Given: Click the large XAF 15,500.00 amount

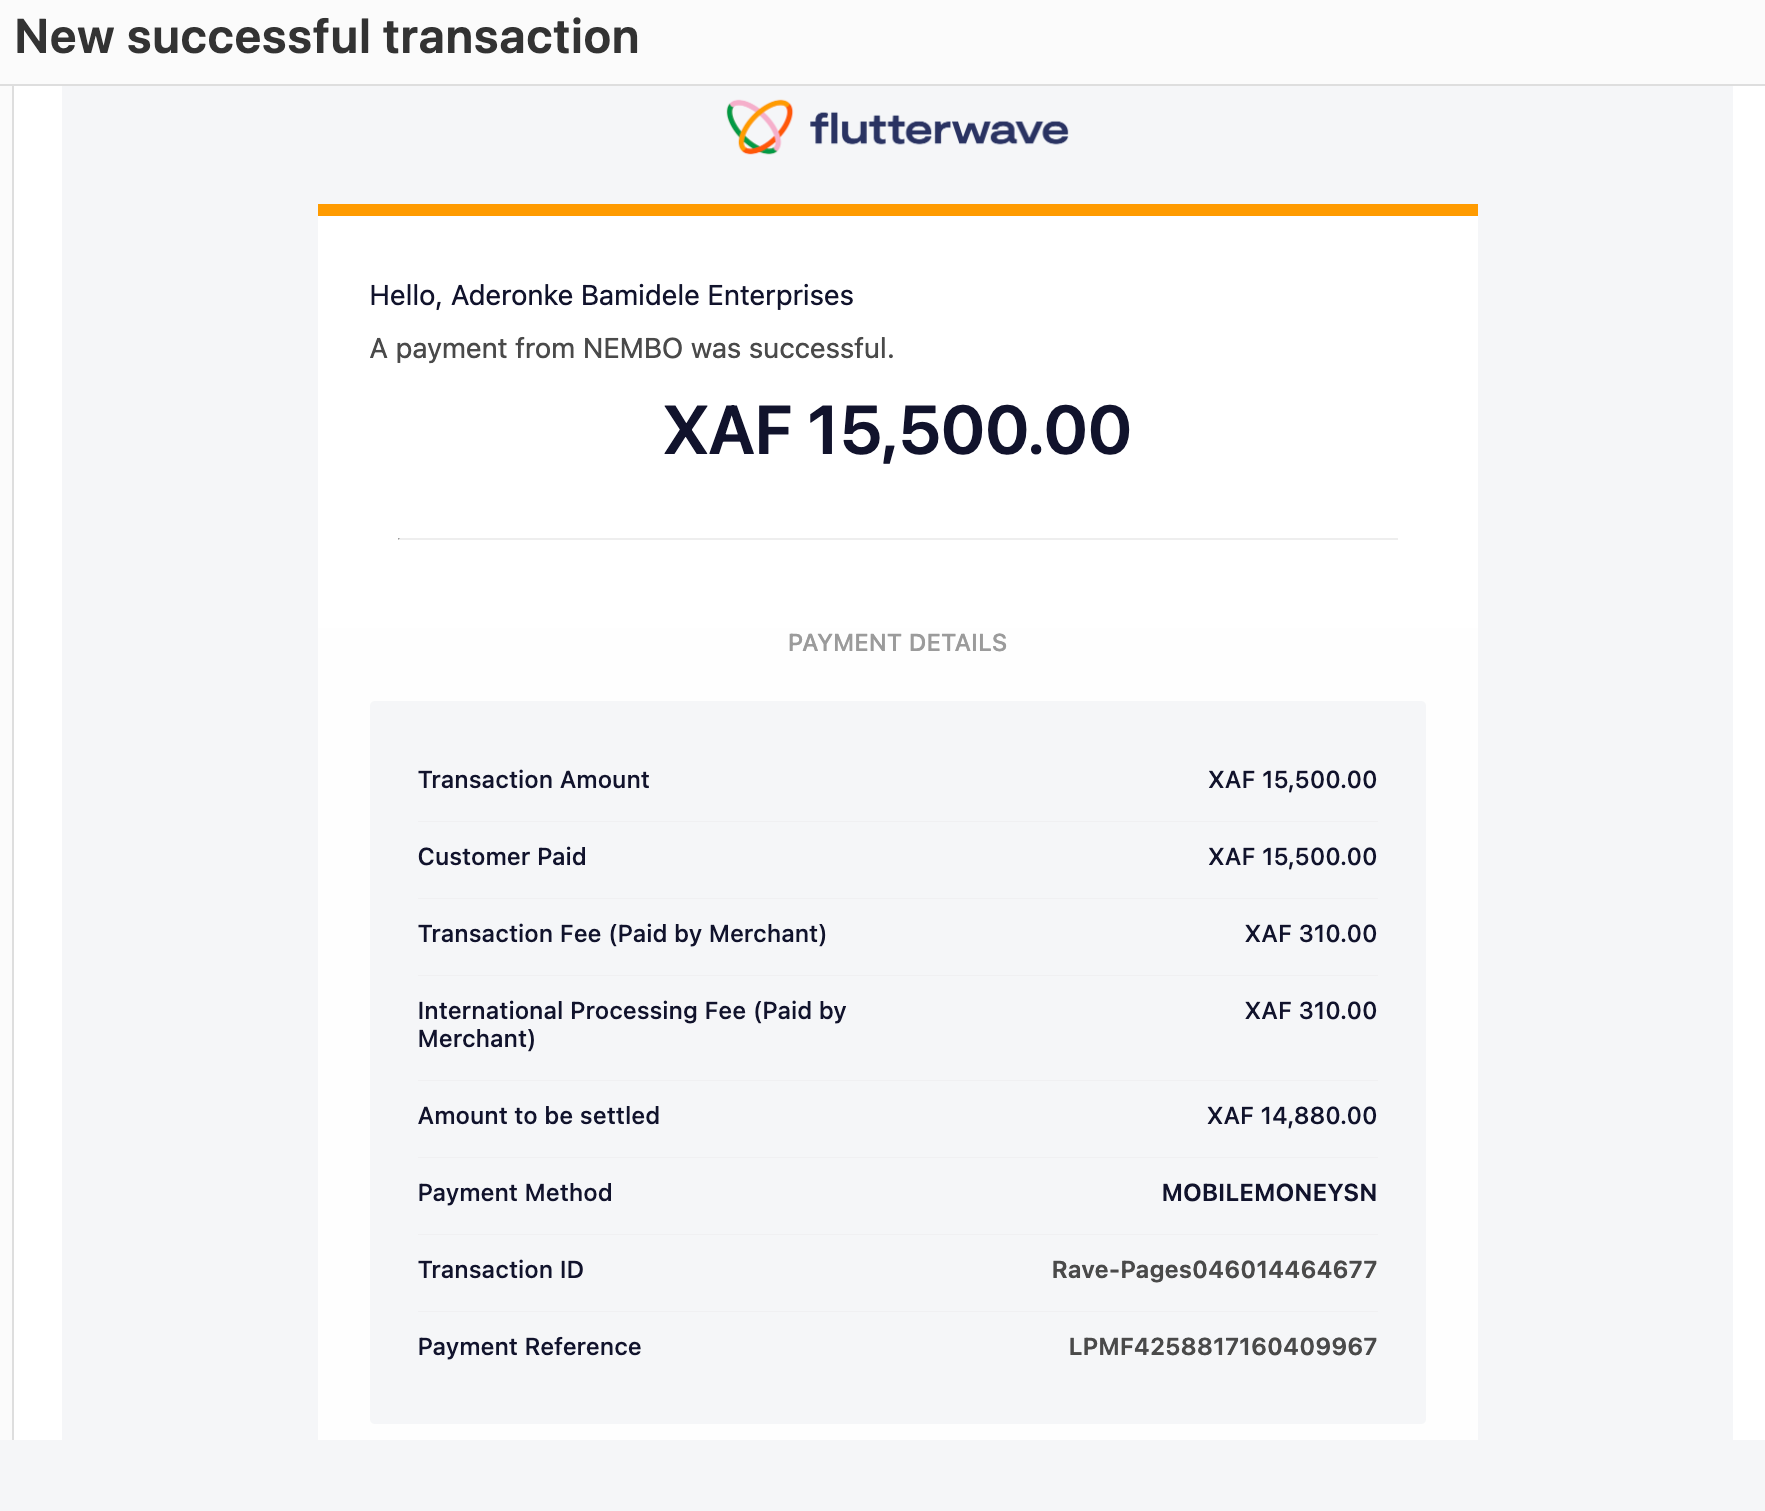Looking at the screenshot, I should pyautogui.click(x=897, y=431).
